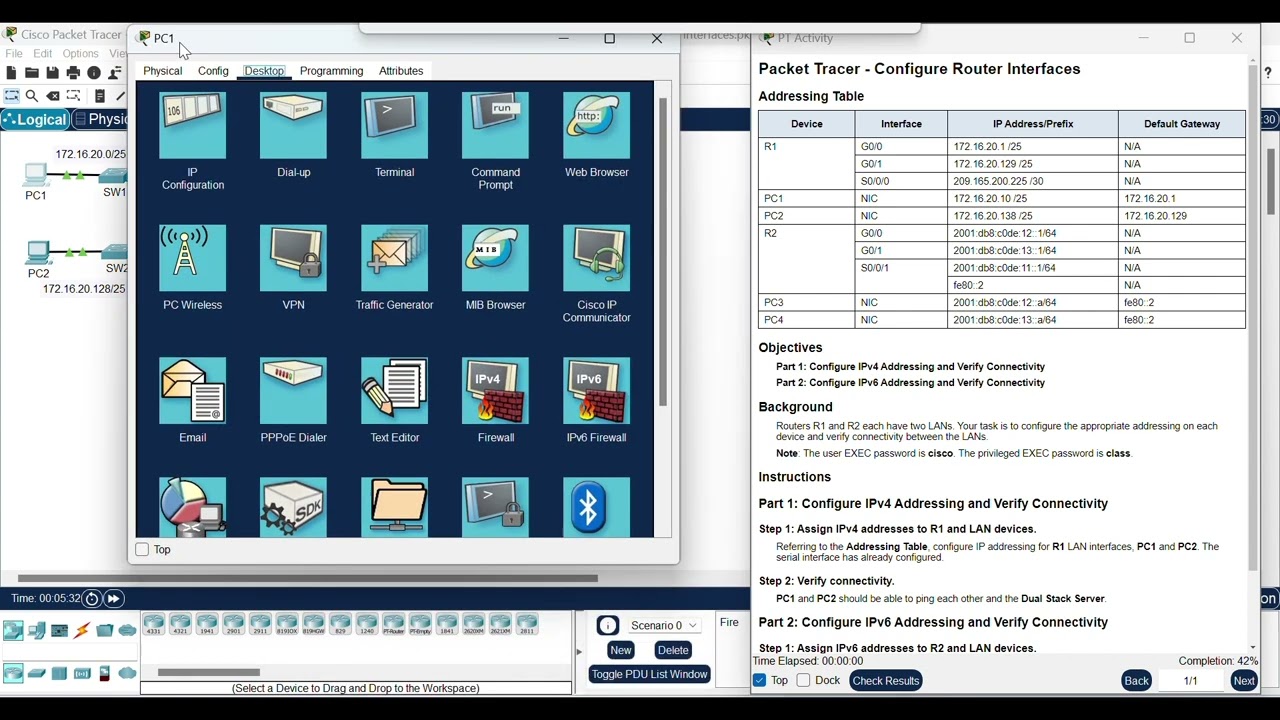Open the Options menu in Packet Tracer

pos(80,53)
